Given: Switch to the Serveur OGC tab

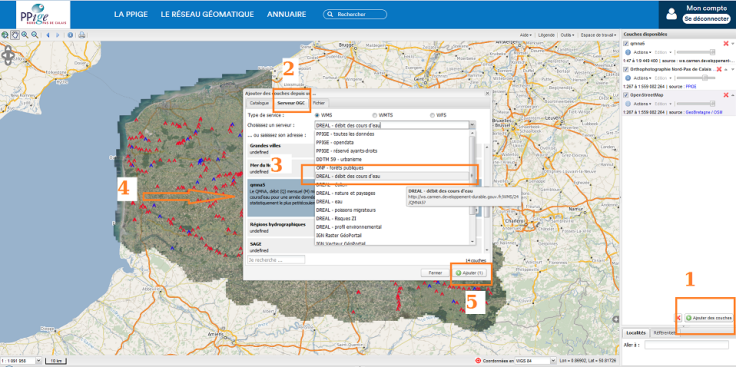Looking at the screenshot, I should point(291,103).
